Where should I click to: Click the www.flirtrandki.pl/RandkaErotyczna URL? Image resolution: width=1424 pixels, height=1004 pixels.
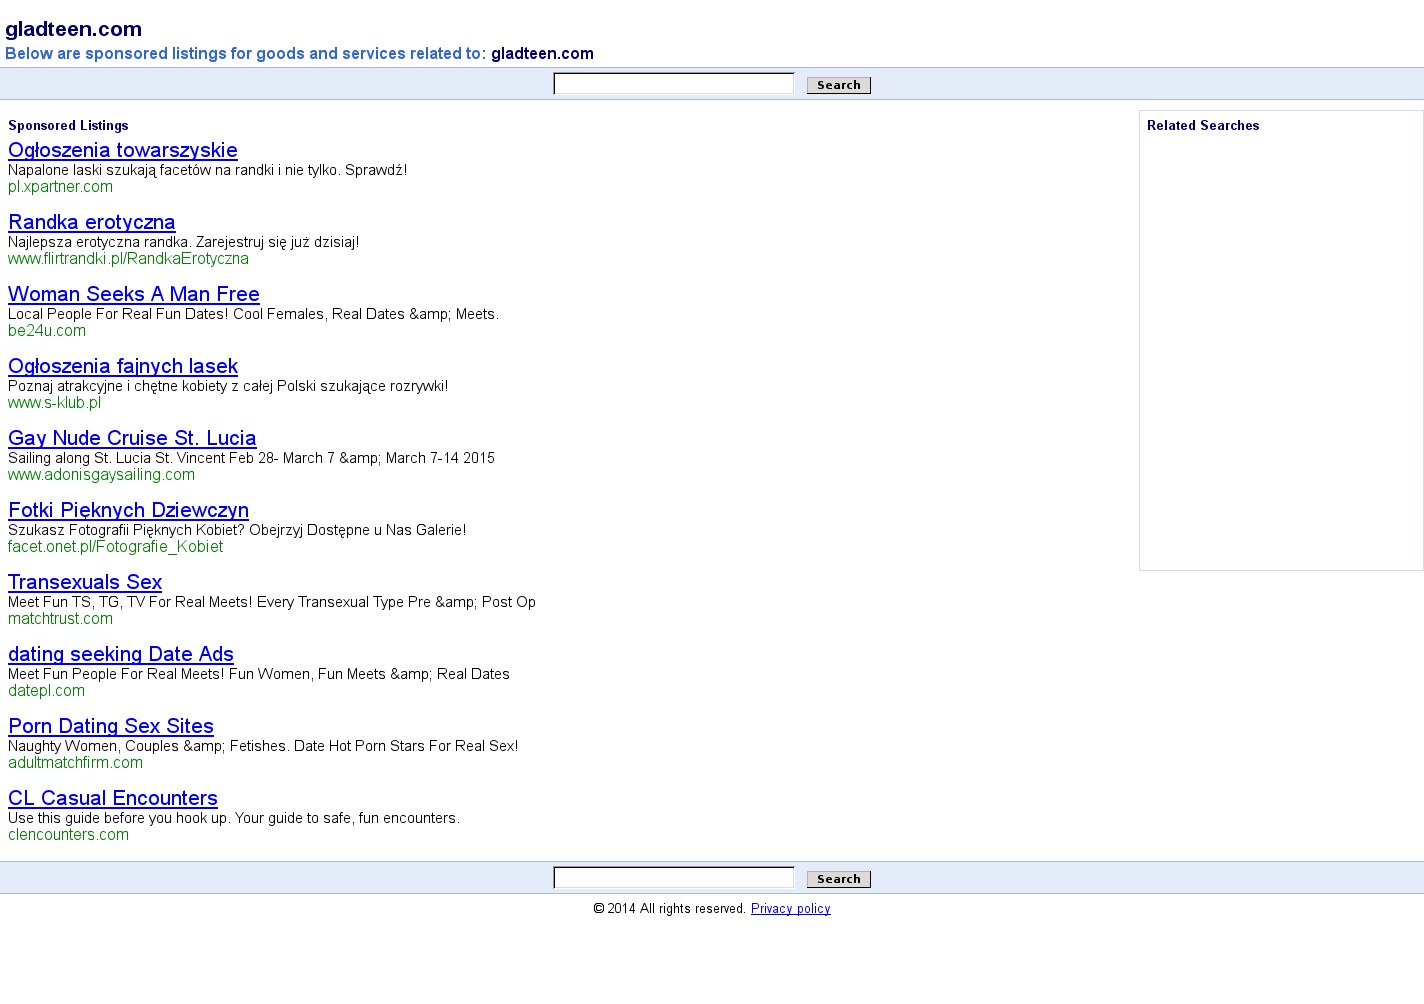(x=128, y=259)
